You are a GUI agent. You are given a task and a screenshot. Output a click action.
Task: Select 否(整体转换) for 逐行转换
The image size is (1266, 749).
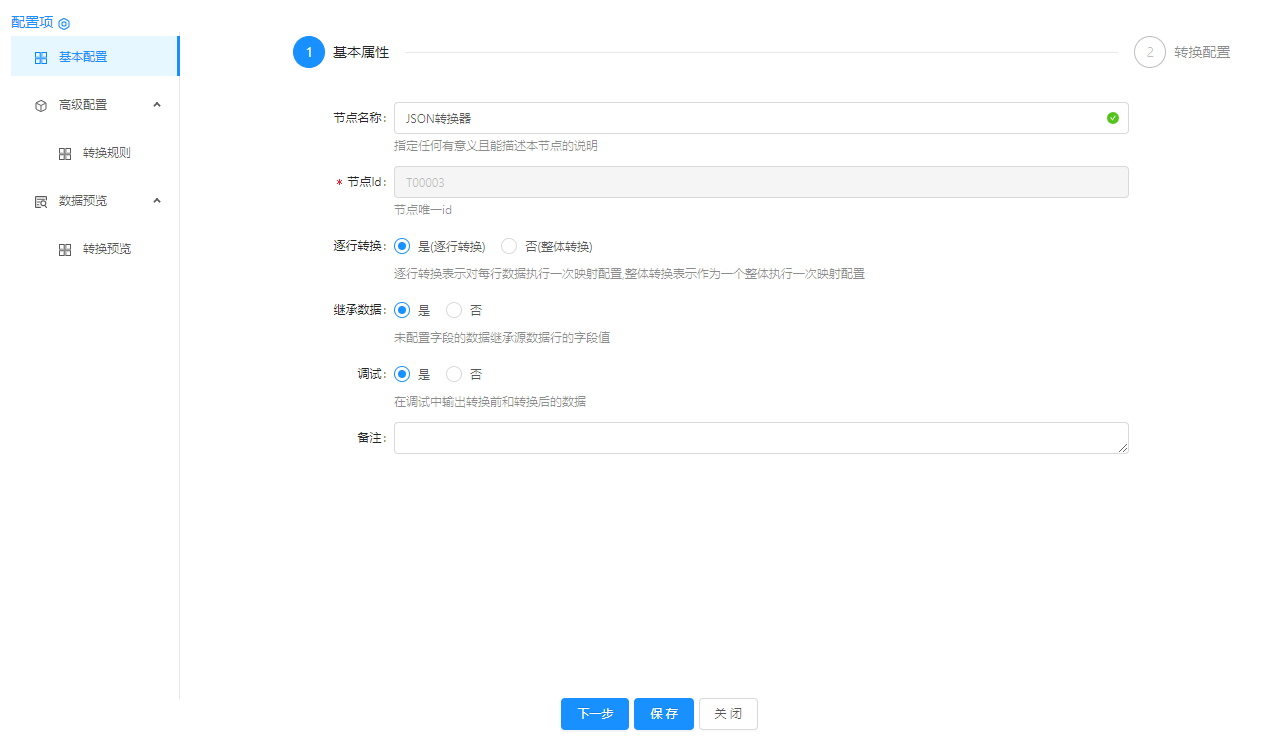click(509, 246)
